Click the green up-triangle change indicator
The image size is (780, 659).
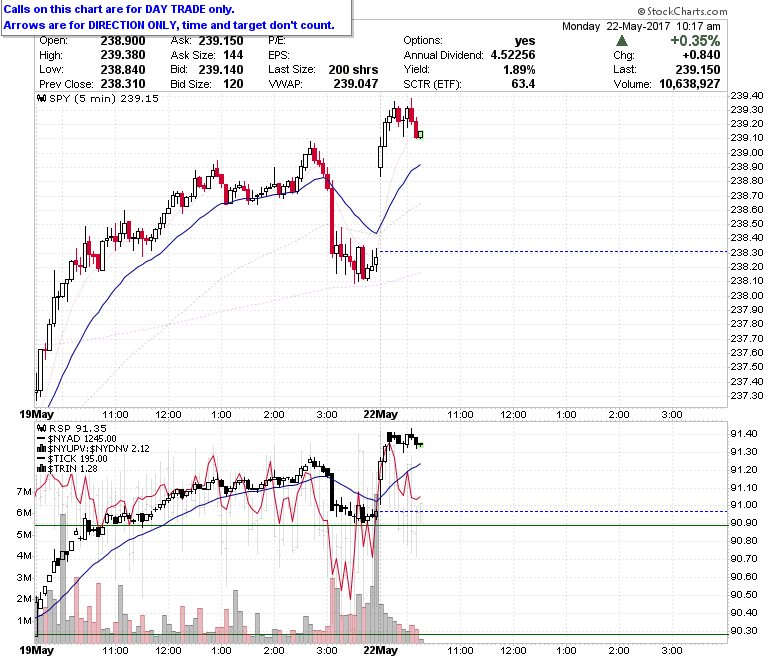622,41
